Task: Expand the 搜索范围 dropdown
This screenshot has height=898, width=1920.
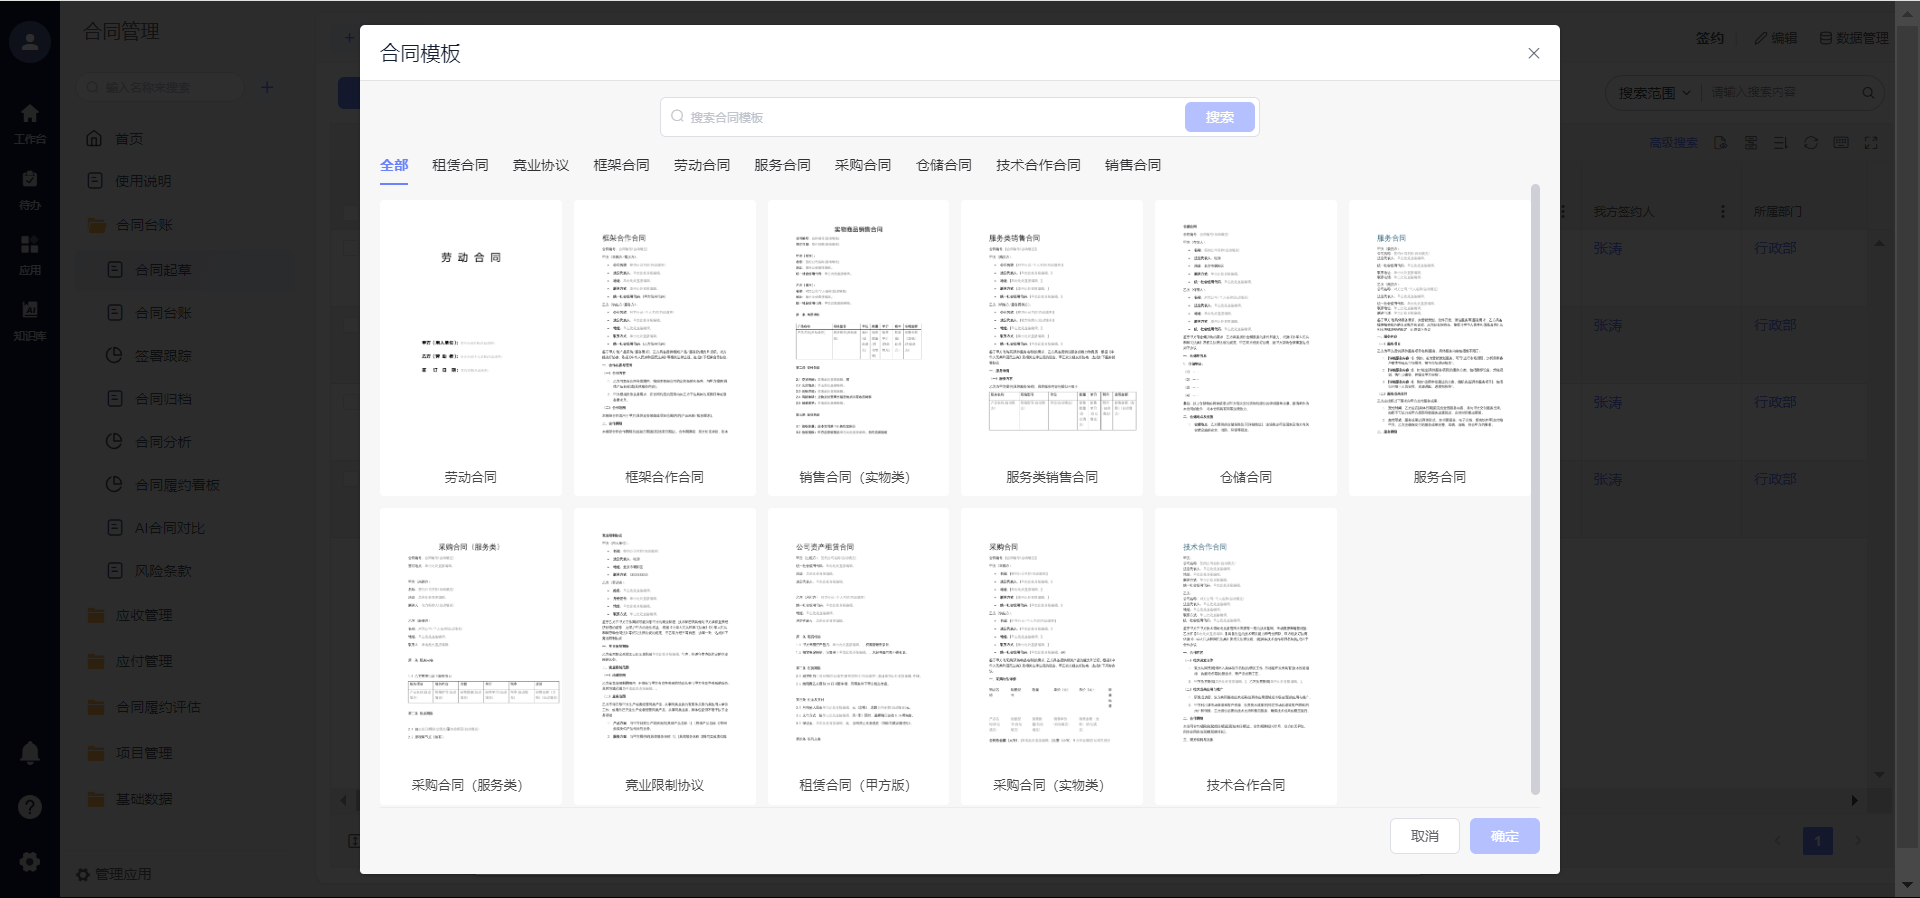Action: (1655, 93)
